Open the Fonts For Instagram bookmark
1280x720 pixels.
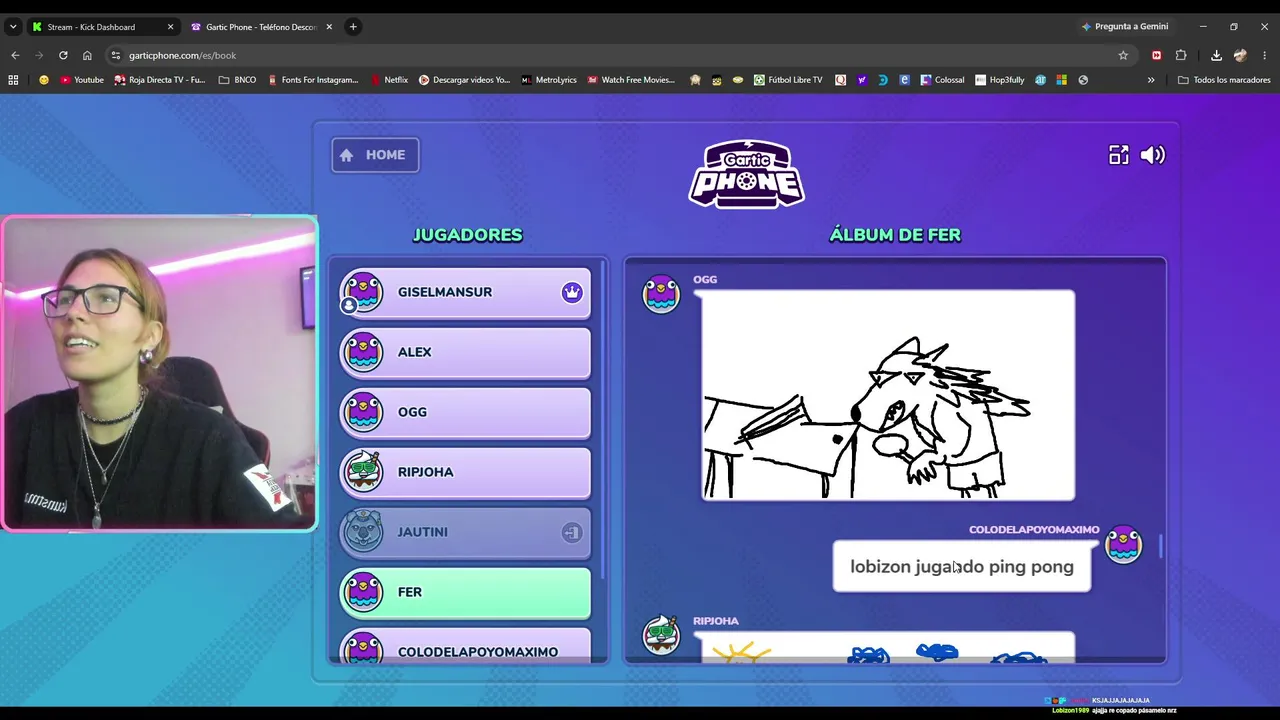click(x=313, y=80)
